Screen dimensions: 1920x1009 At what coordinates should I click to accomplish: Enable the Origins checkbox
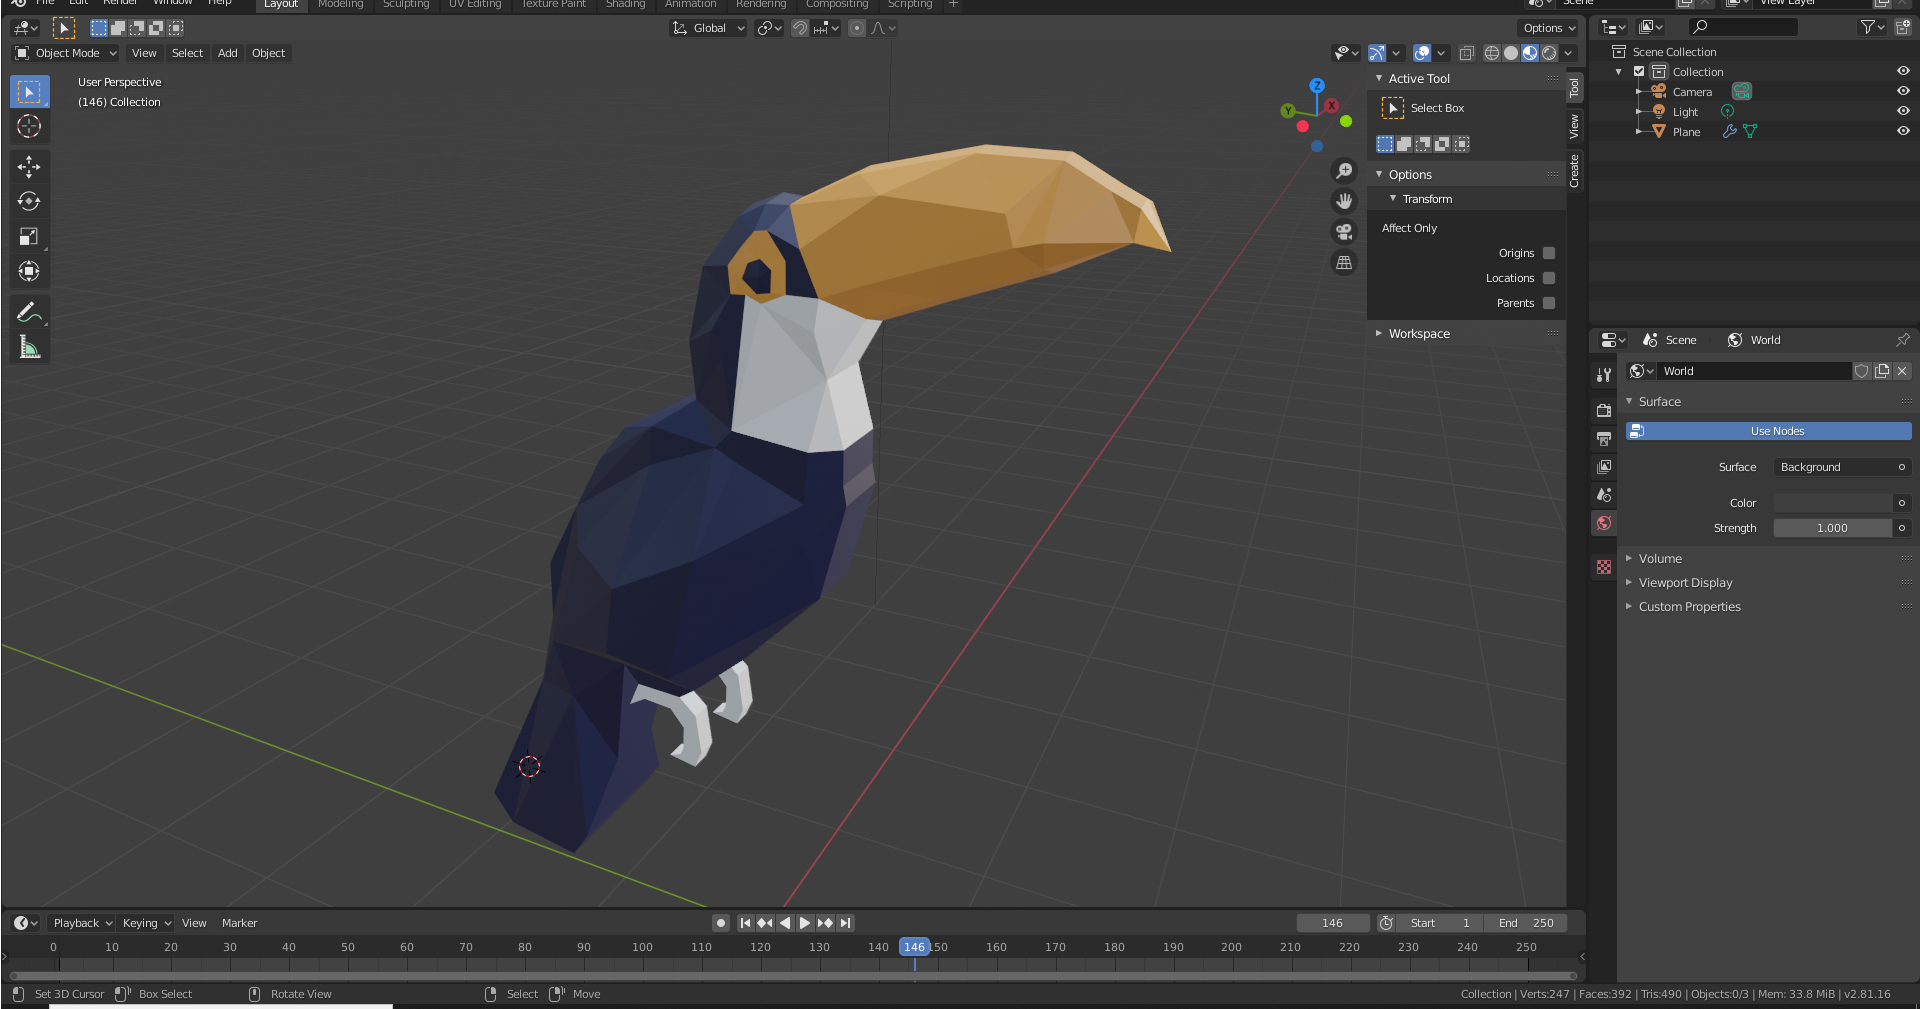[1549, 253]
